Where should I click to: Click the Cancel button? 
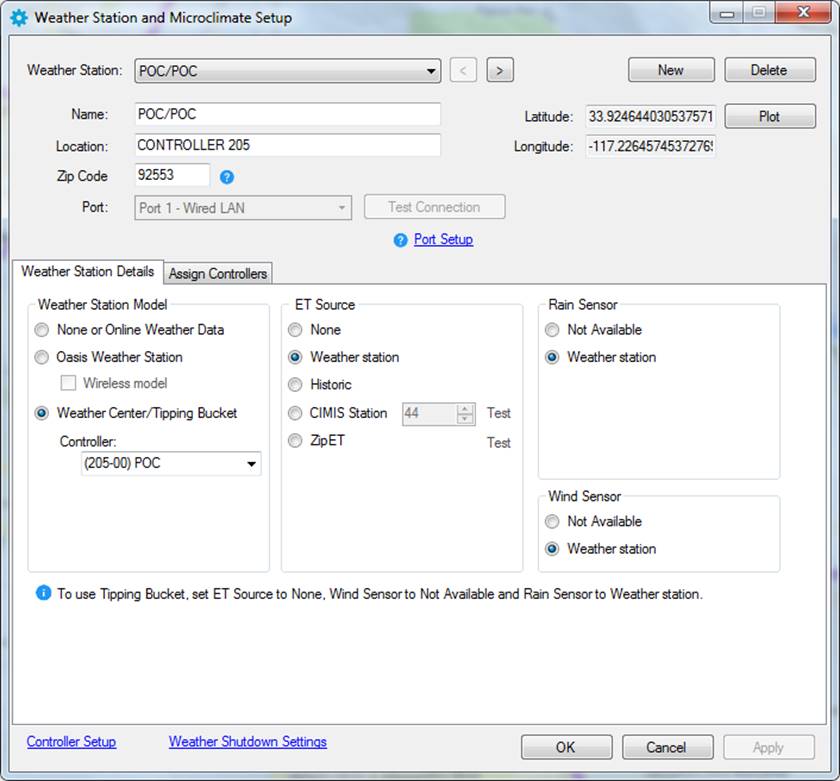[x=668, y=747]
